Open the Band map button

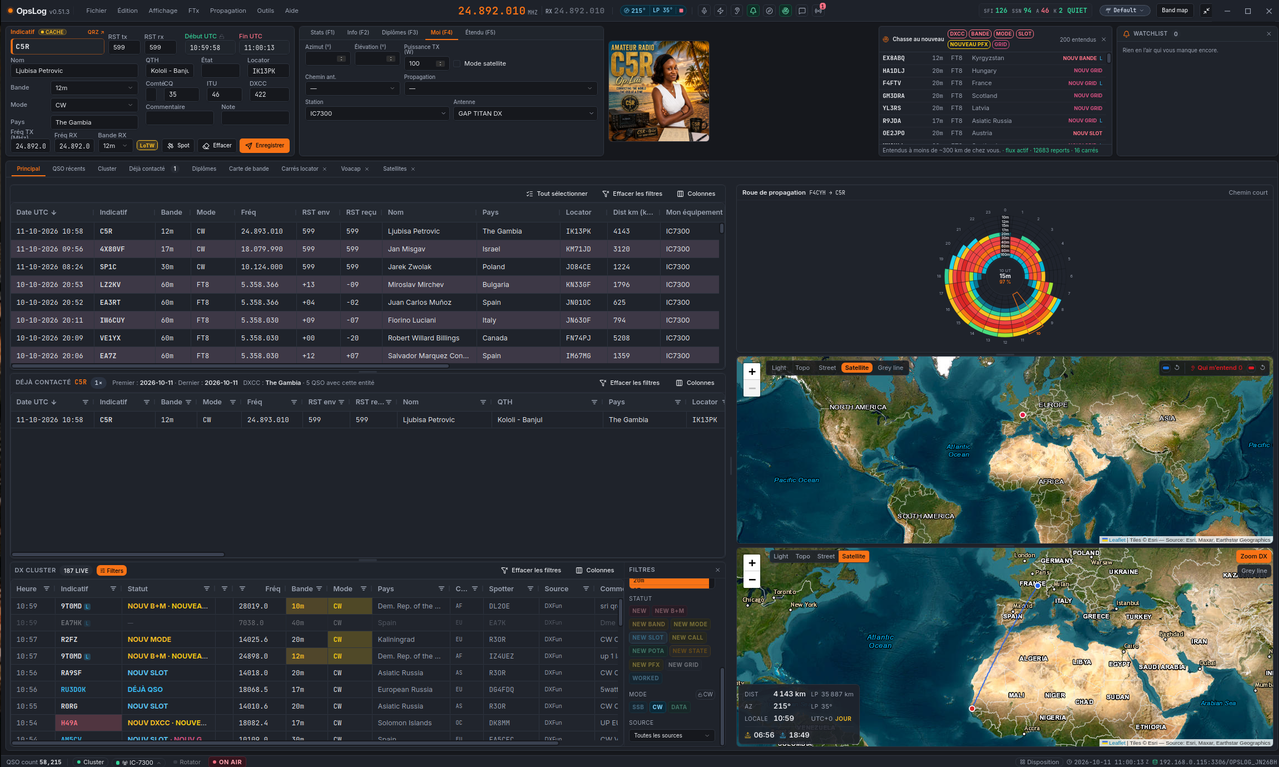[x=1175, y=11]
